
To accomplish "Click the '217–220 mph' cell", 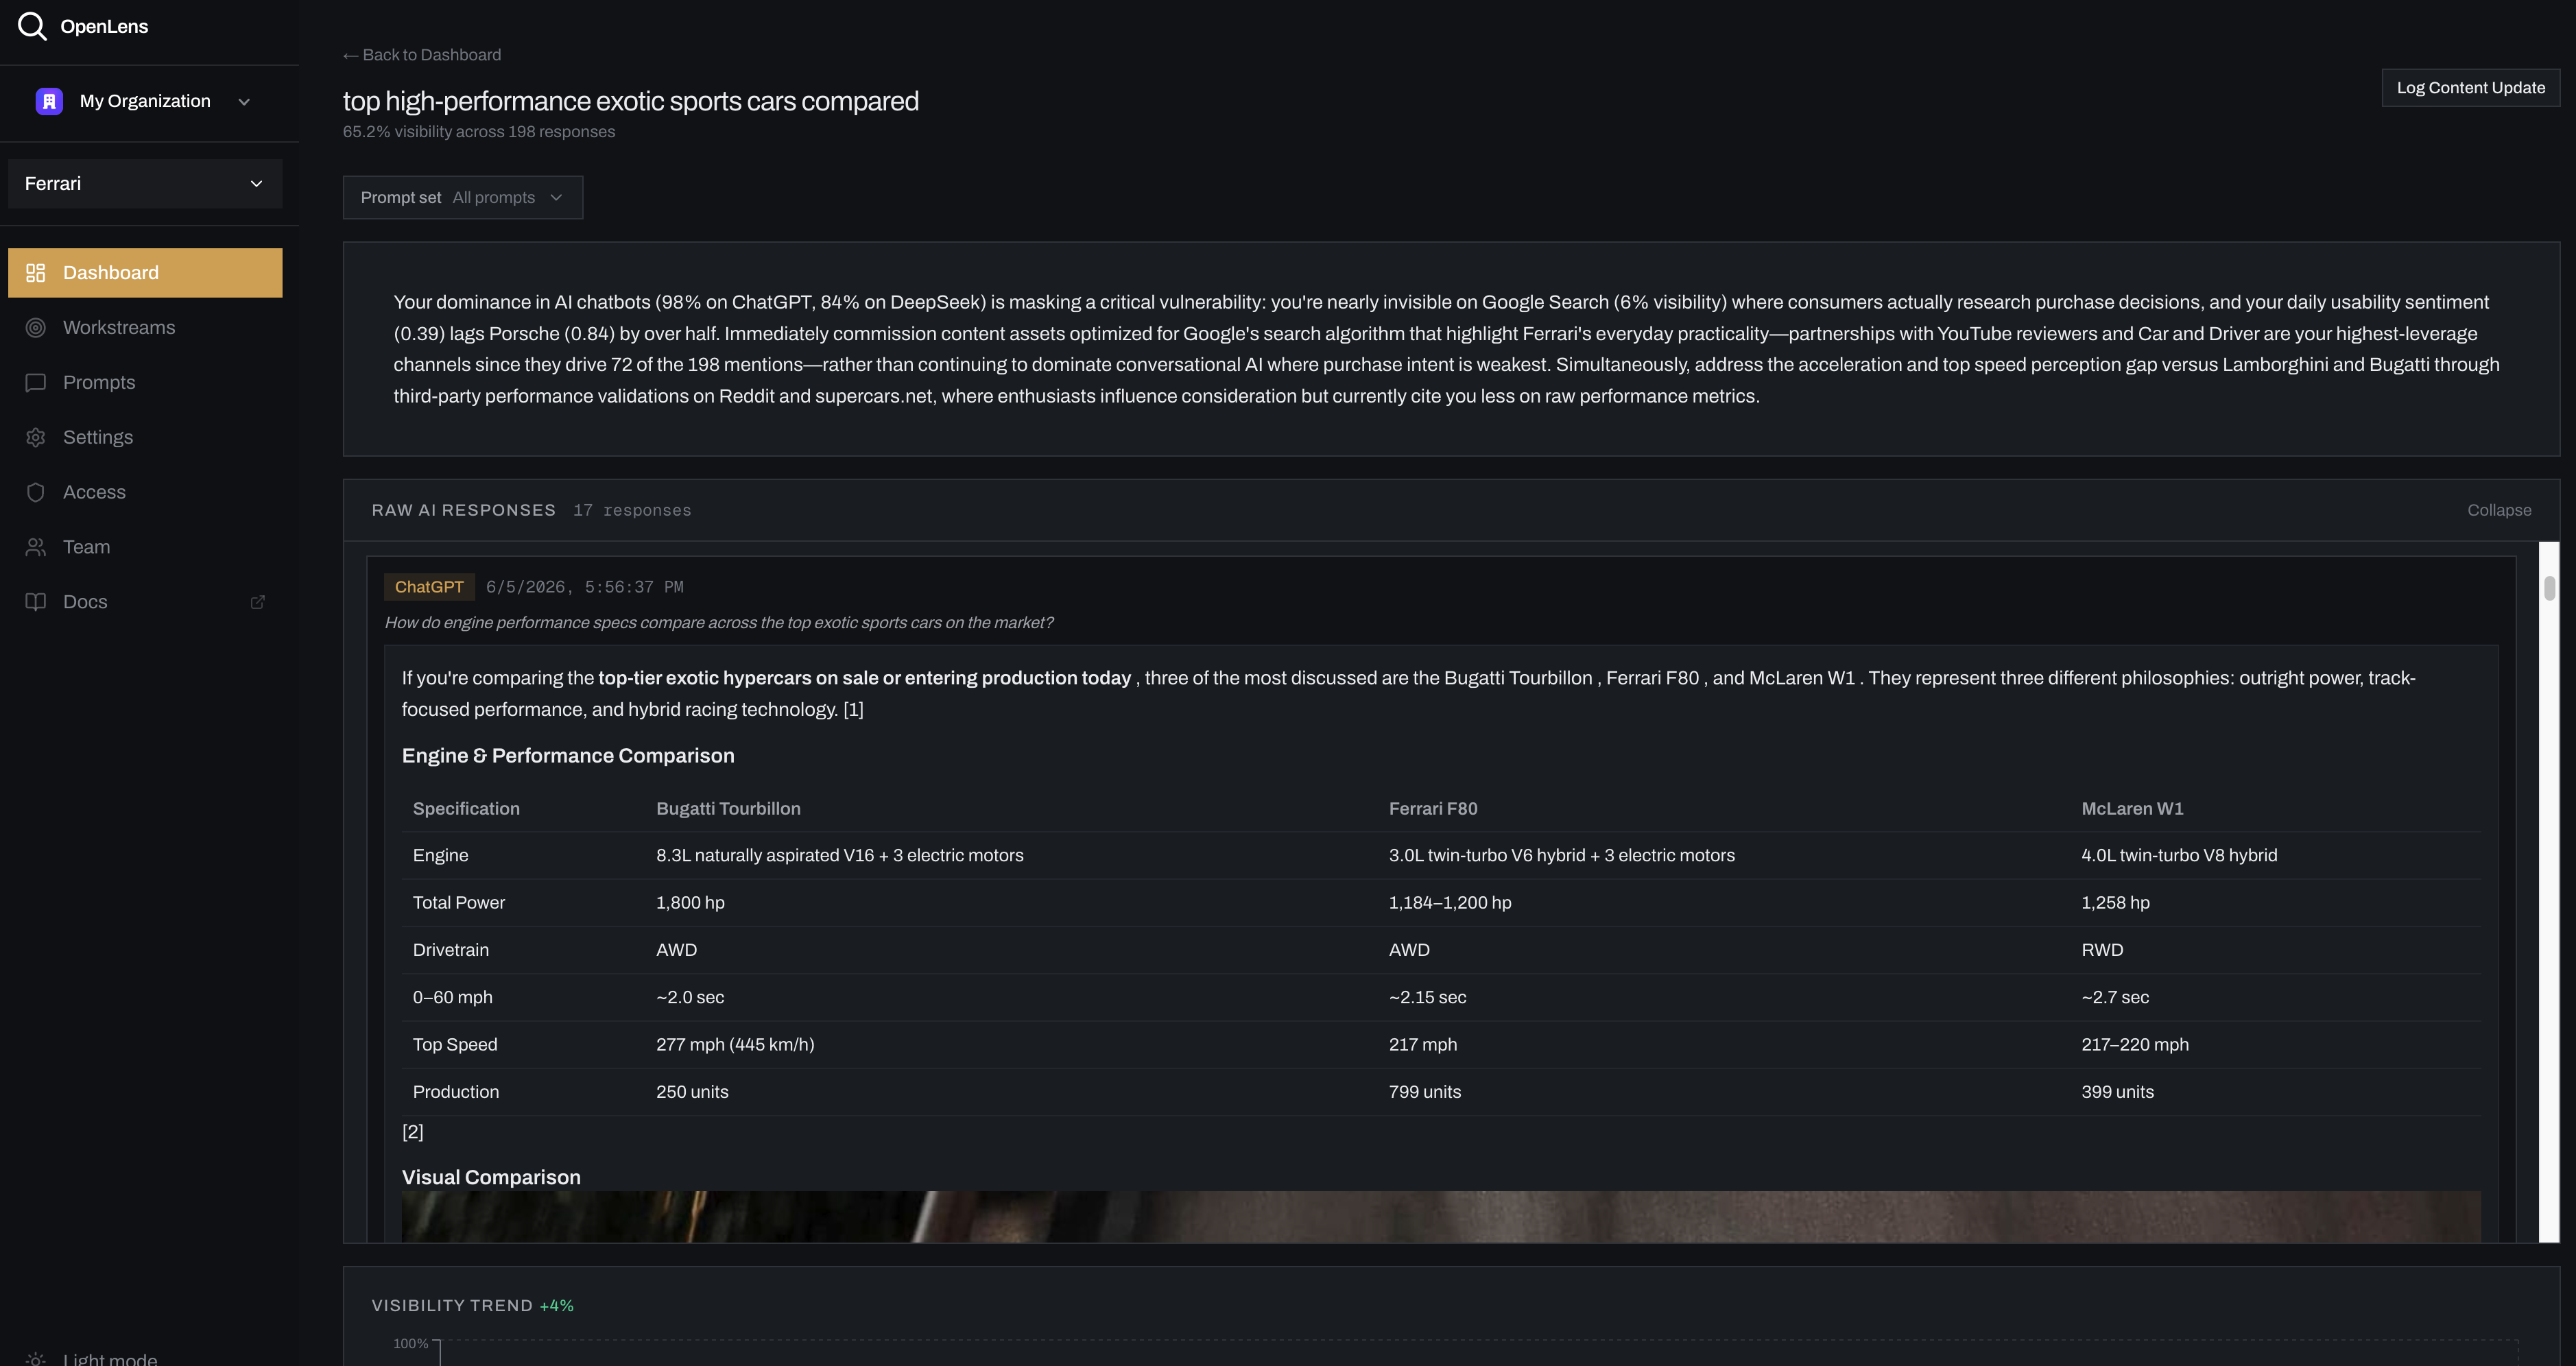I will [x=2135, y=1045].
